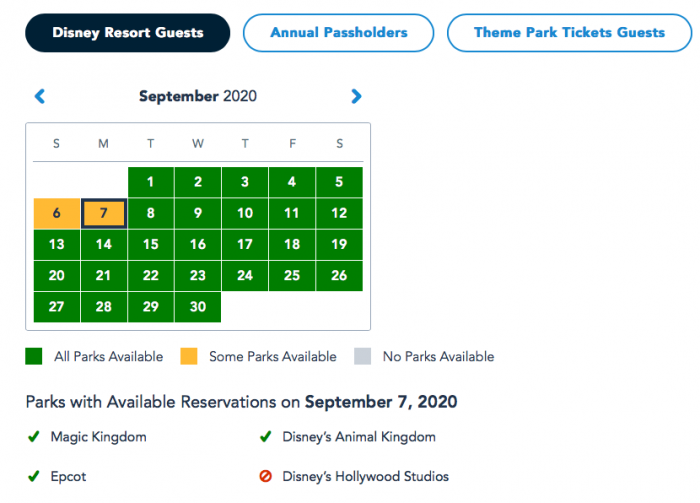Click the September 2020 month heading
Viewport: 700px width, 503px height.
coord(197,97)
